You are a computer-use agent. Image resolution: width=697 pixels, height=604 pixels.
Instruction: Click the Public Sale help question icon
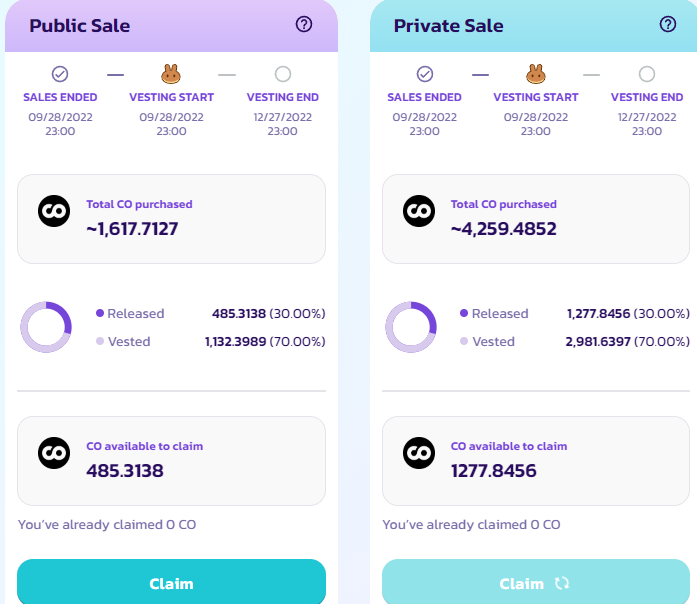pos(304,24)
